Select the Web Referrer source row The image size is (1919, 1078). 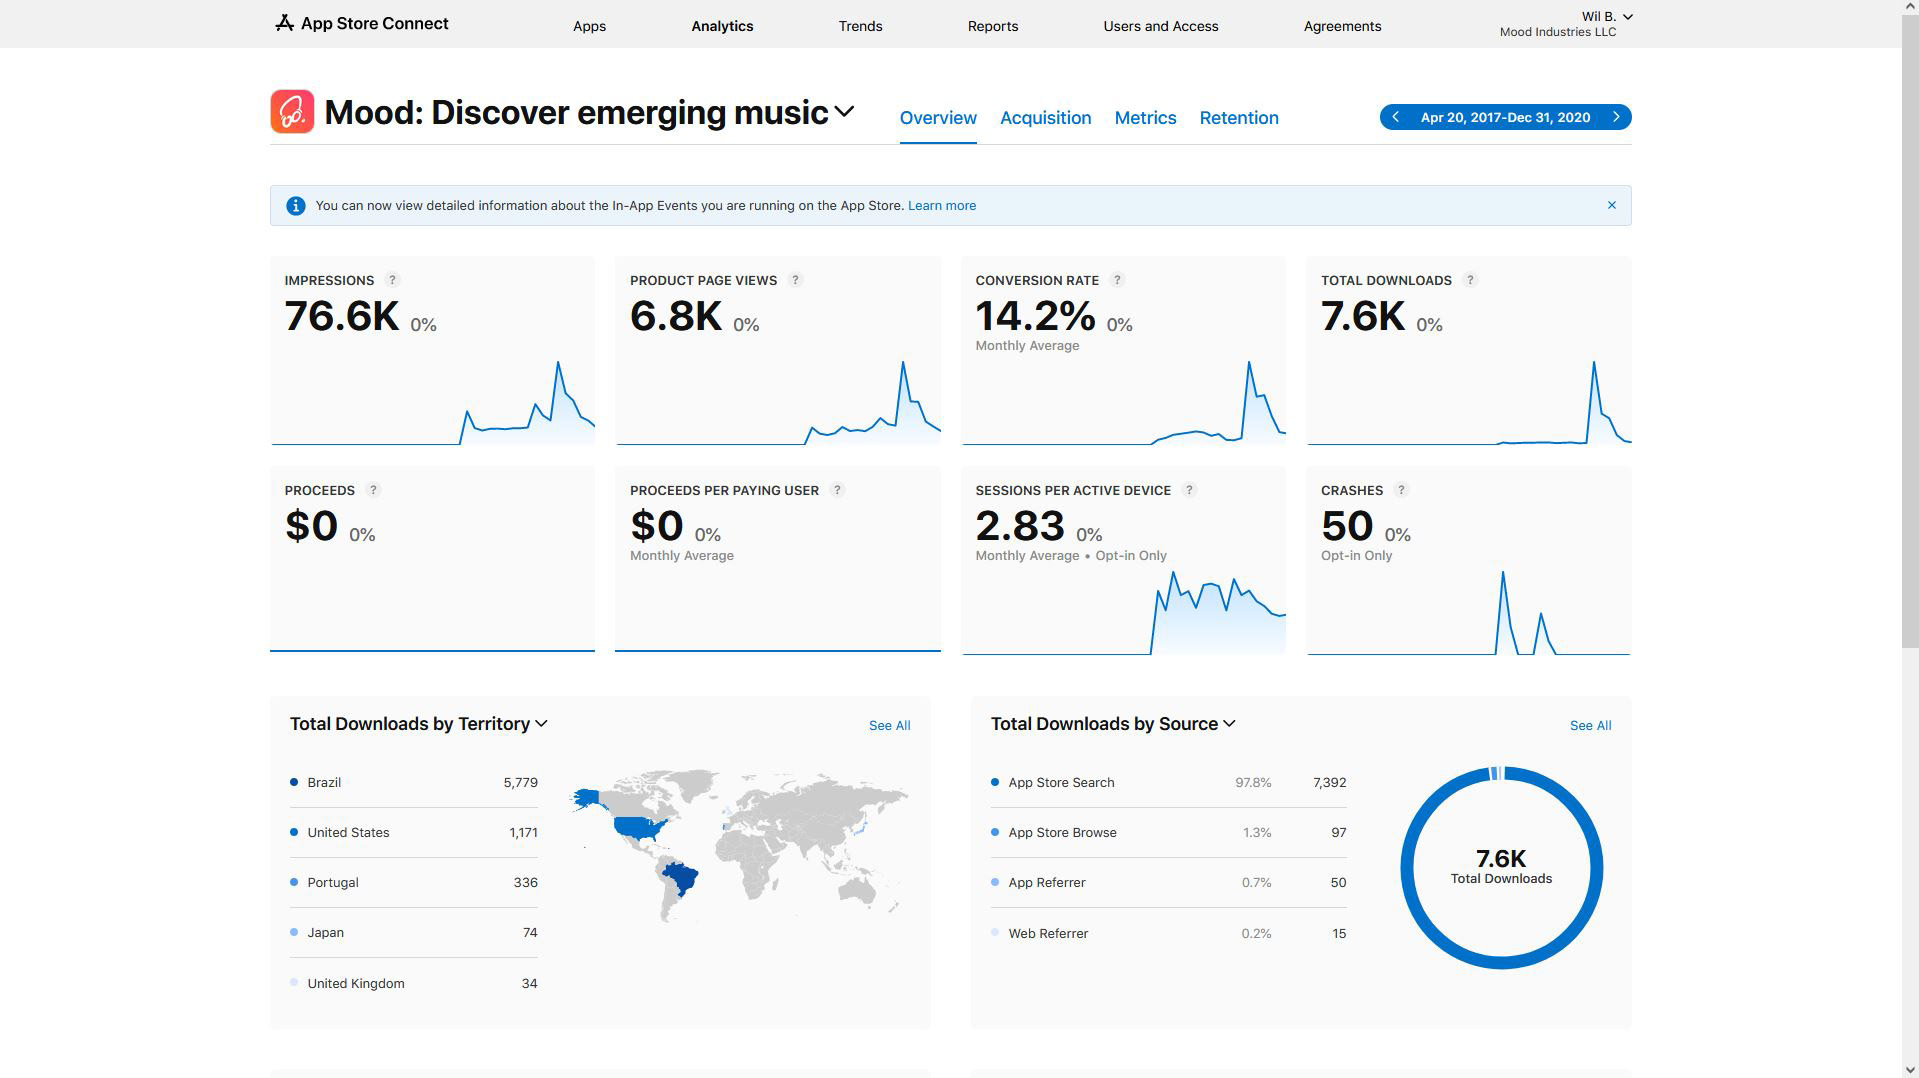[1168, 934]
